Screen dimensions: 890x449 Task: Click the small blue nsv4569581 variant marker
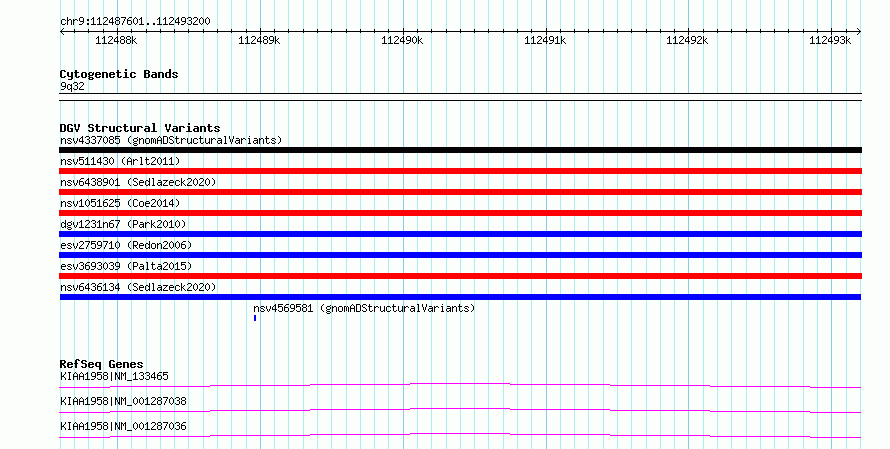tap(255, 318)
